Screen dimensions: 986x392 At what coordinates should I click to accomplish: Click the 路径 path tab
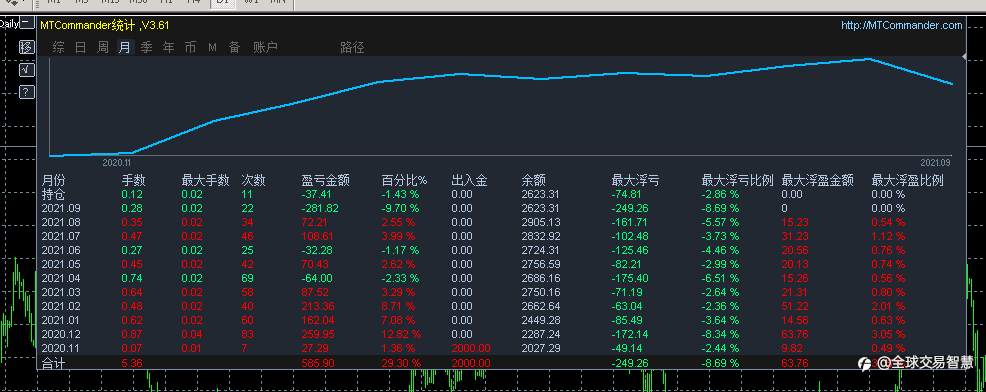click(352, 47)
